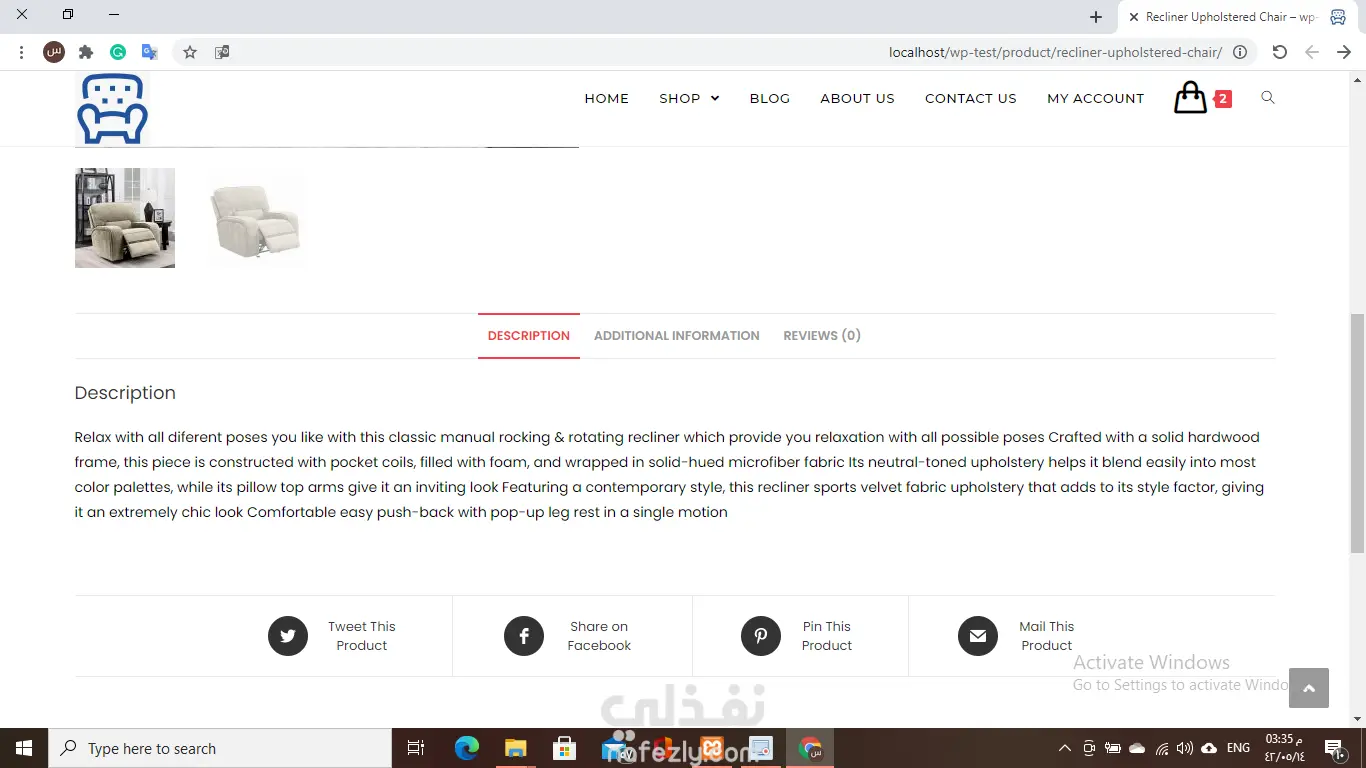Click the website search magnifier icon
The height and width of the screenshot is (768, 1366).
1268,97
